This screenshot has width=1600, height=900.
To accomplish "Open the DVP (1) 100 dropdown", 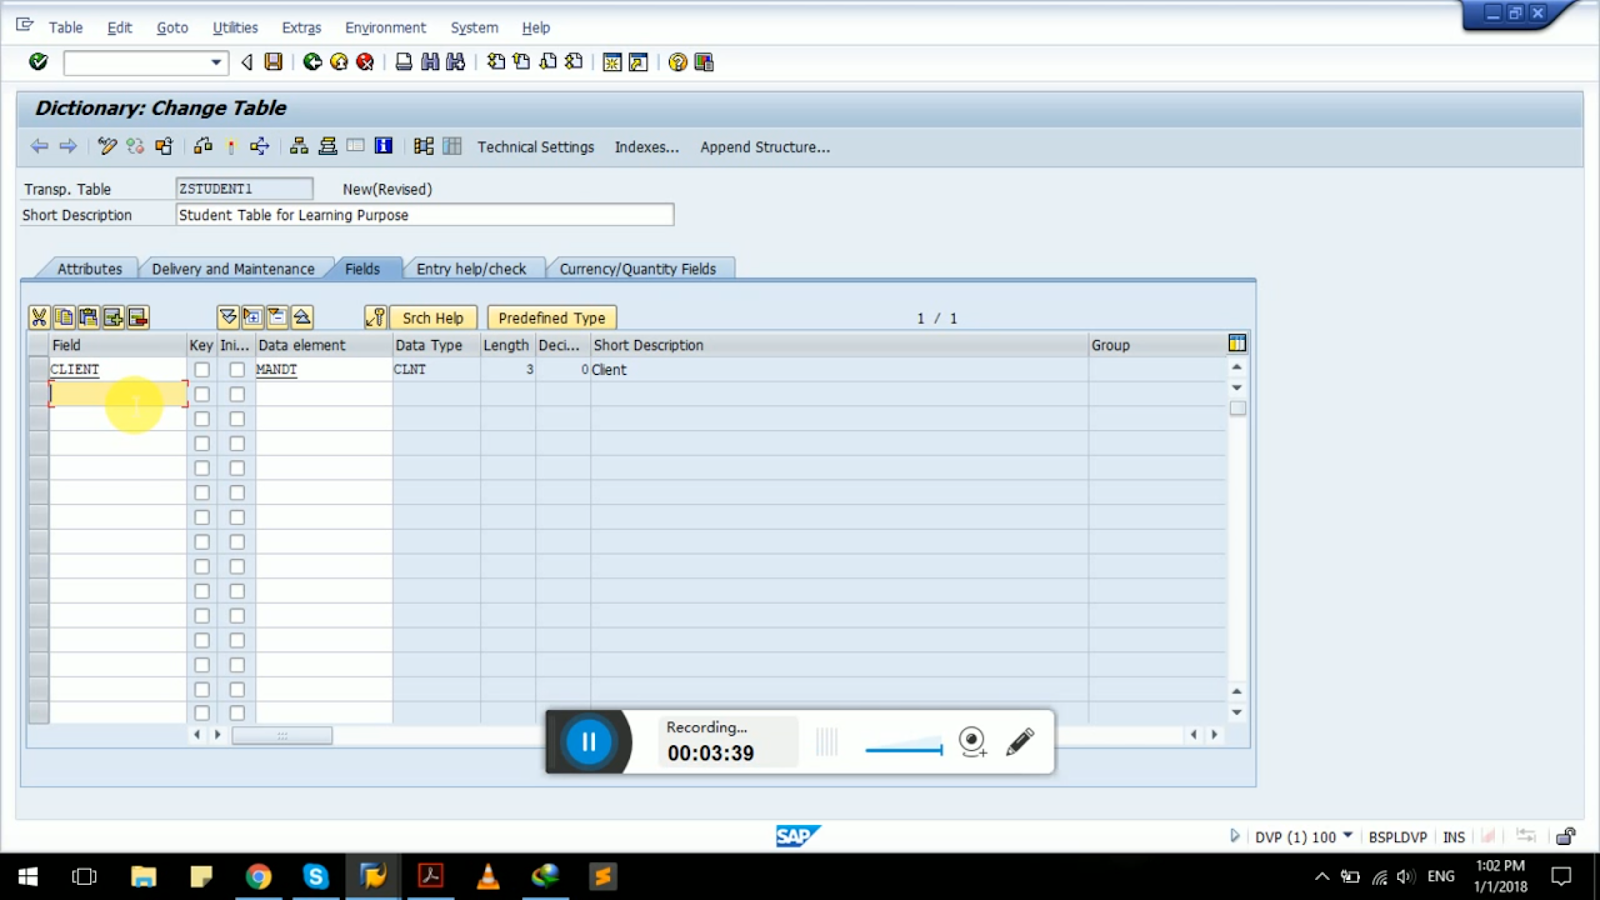I will pos(1350,836).
